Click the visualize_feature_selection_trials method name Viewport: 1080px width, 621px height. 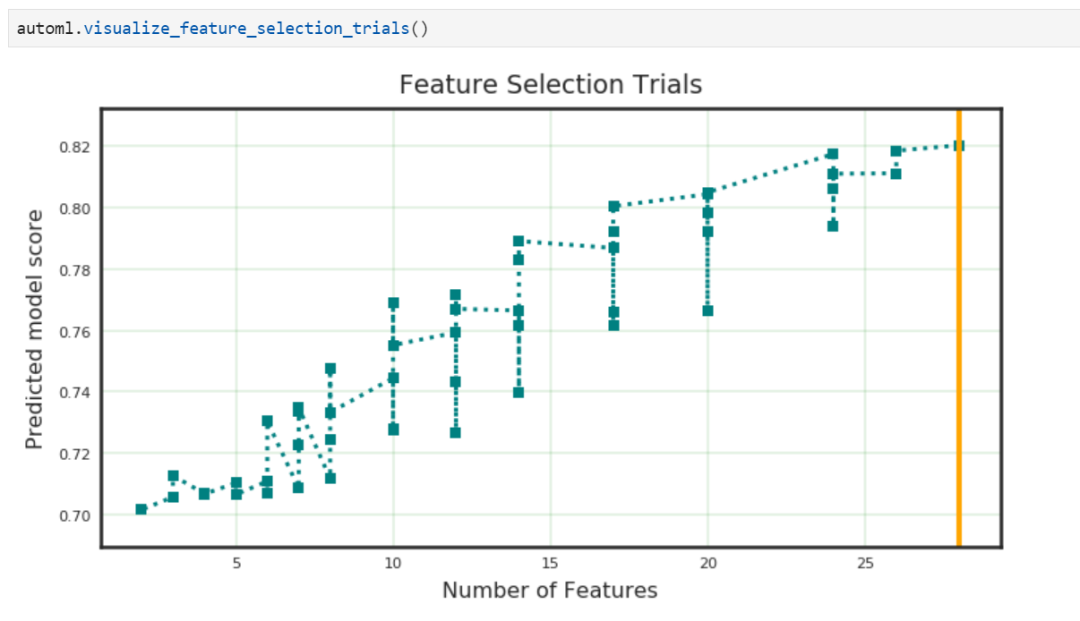(x=246, y=28)
